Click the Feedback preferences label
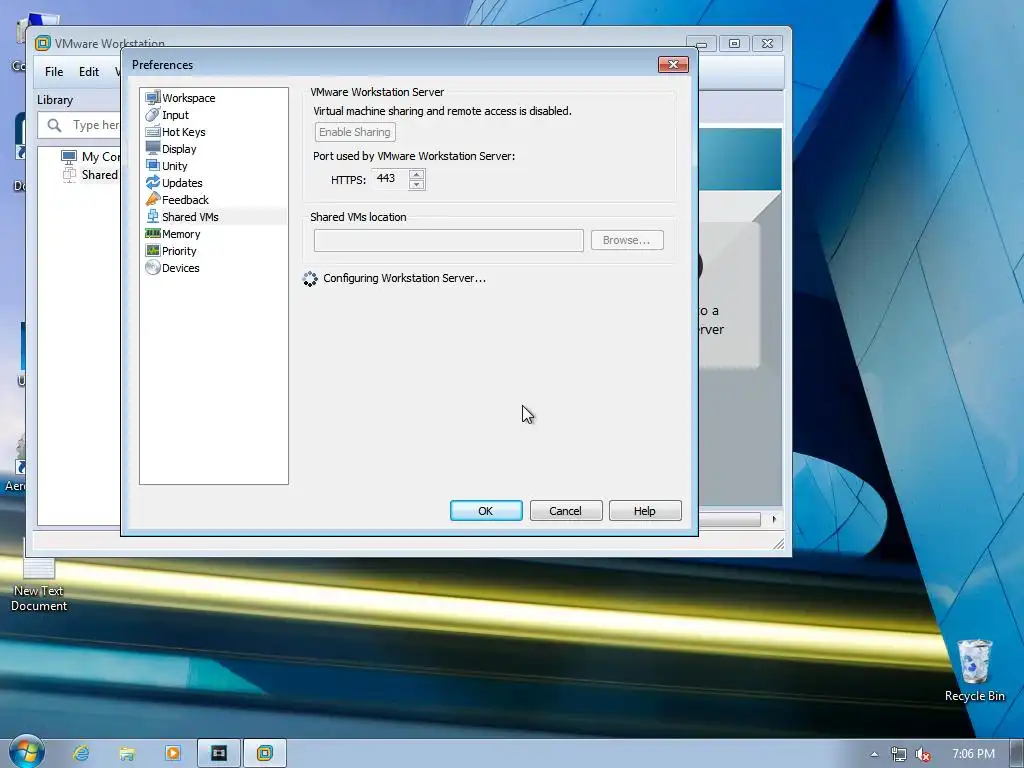Screen dimensions: 1024x768 tap(185, 200)
